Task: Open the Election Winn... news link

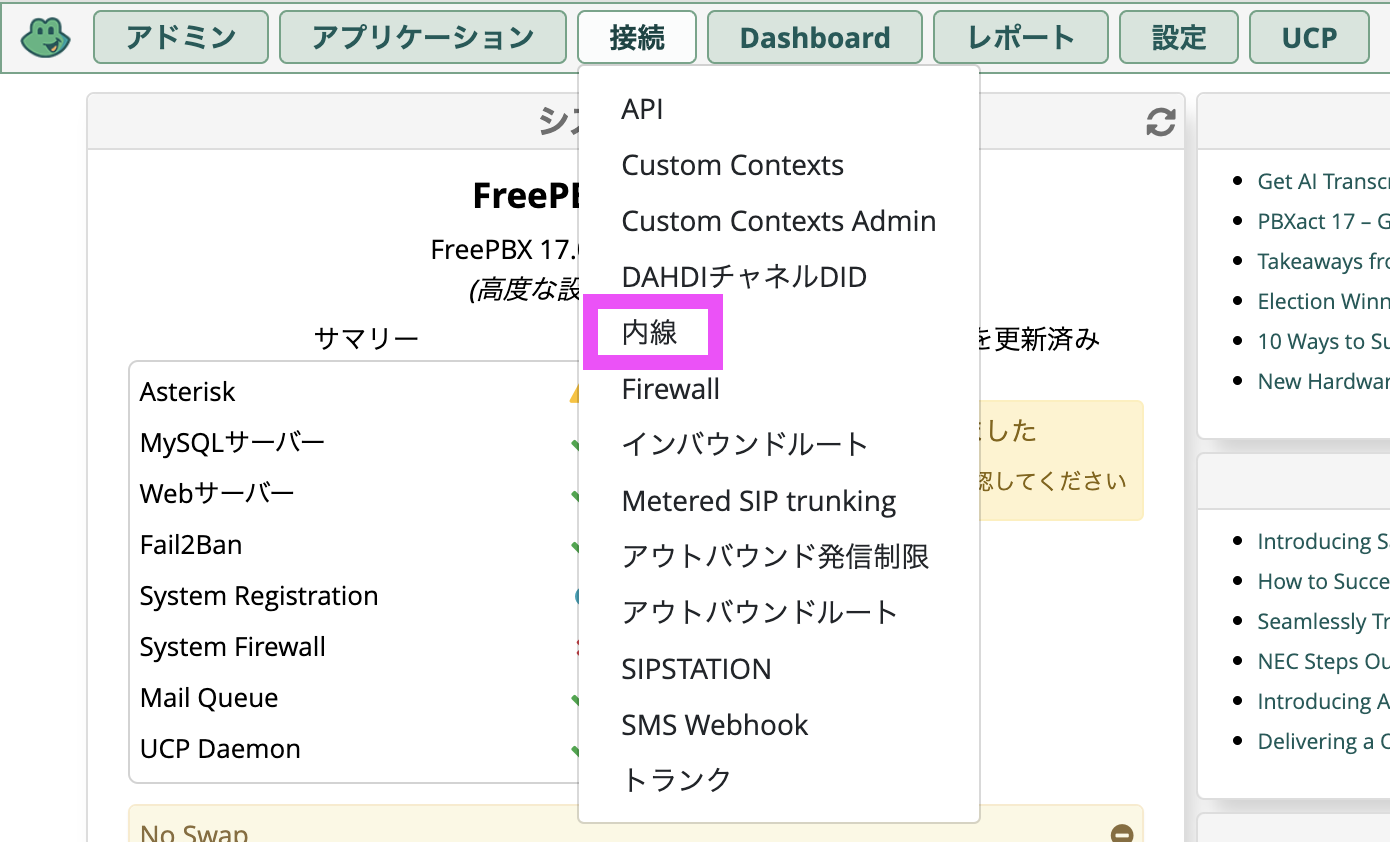Action: 1323,301
